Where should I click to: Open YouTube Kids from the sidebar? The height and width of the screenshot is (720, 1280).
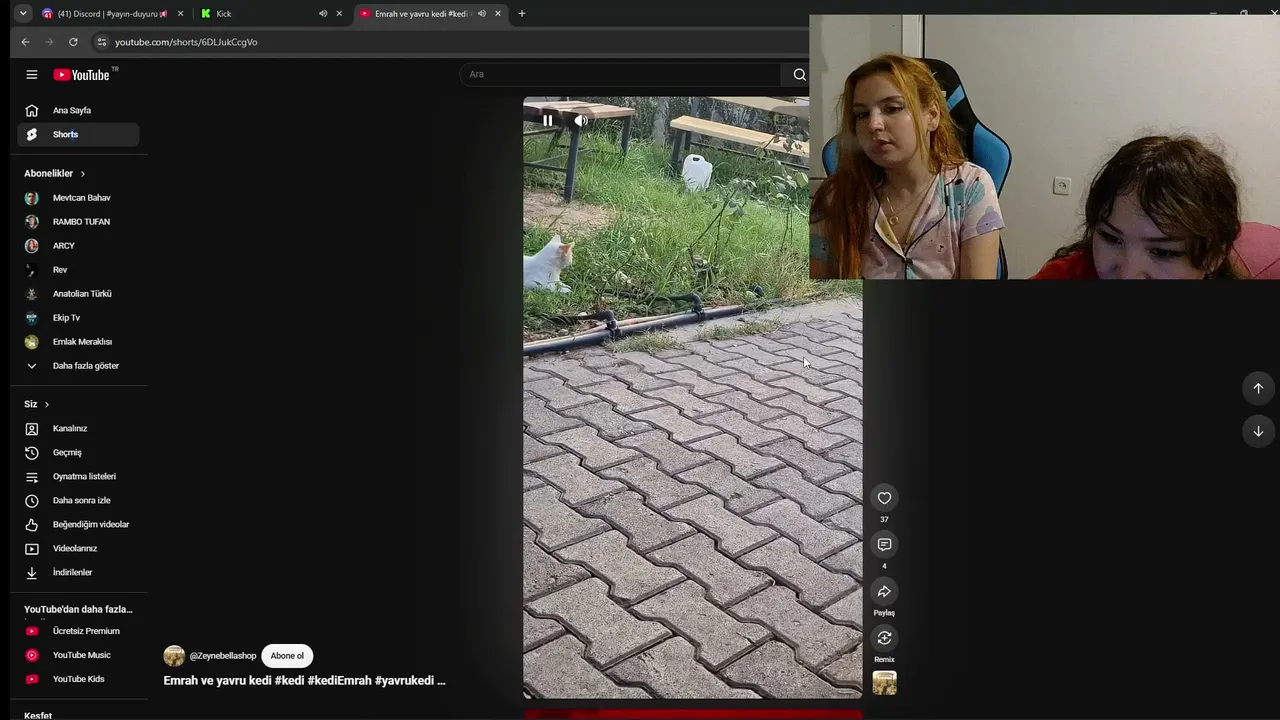click(x=79, y=679)
